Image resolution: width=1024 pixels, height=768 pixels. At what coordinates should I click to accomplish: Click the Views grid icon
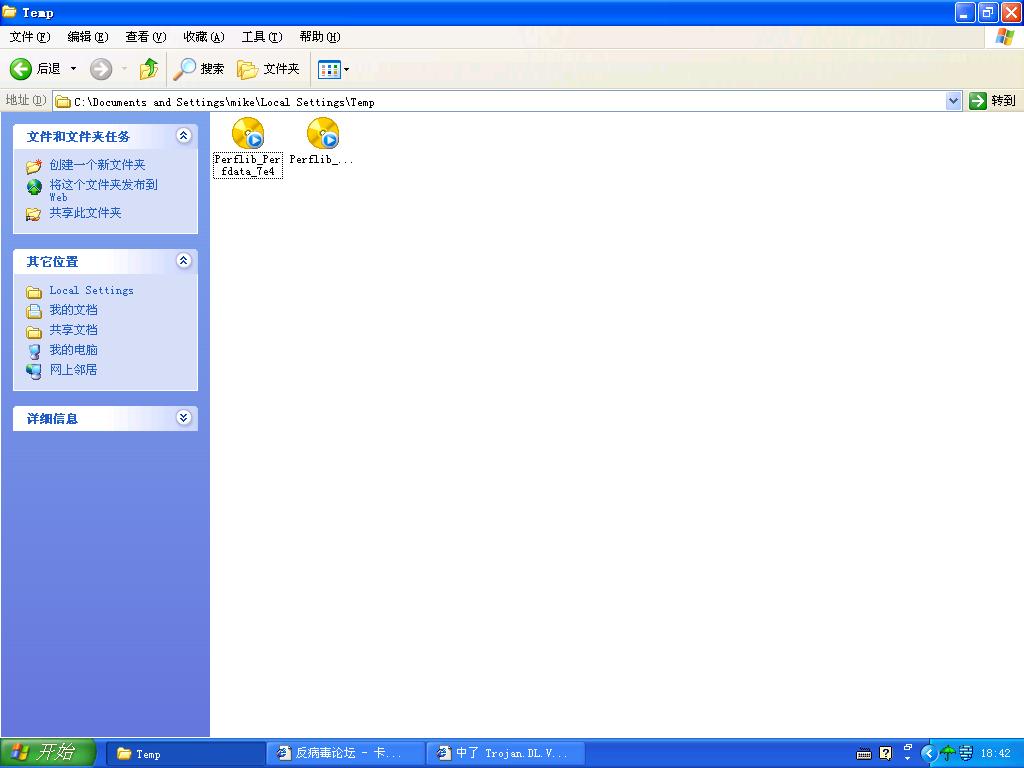click(329, 69)
